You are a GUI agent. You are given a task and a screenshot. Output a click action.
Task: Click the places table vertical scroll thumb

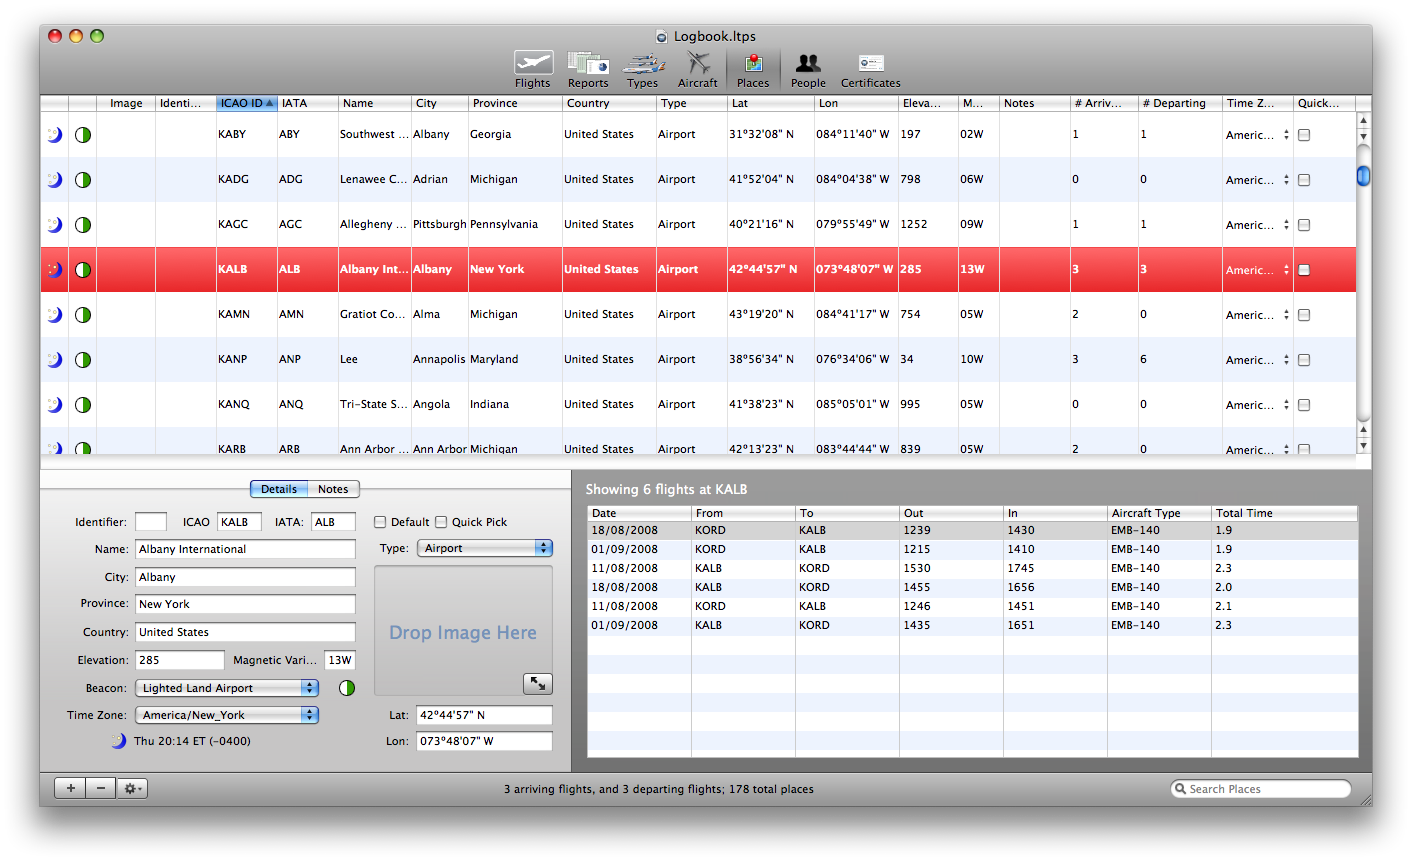(x=1363, y=176)
